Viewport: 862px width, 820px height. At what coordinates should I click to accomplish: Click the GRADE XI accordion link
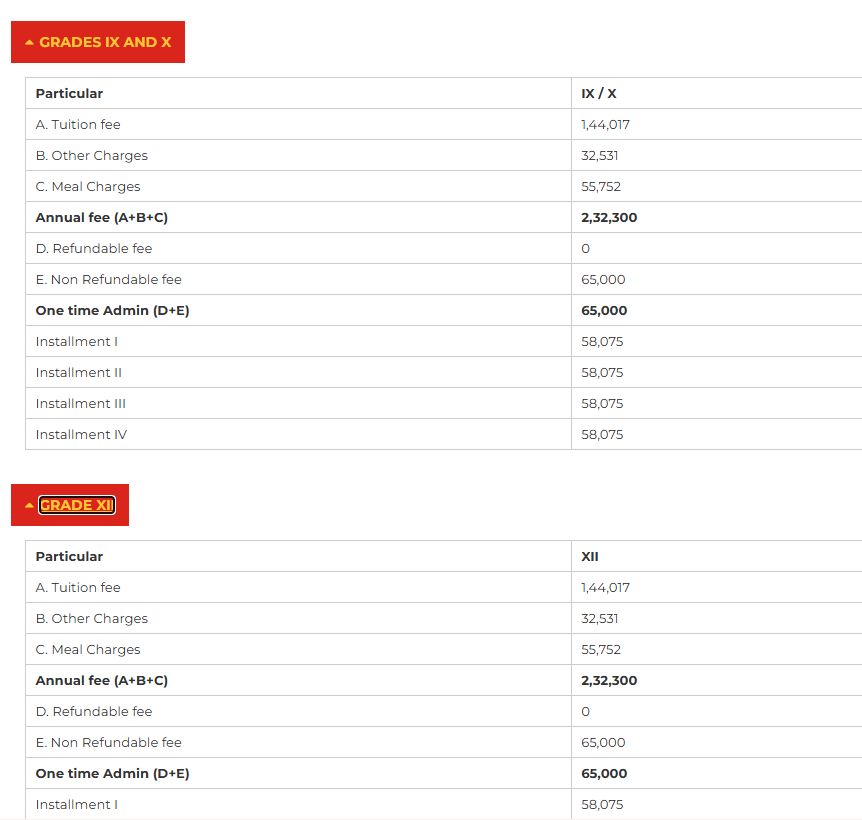(76, 505)
